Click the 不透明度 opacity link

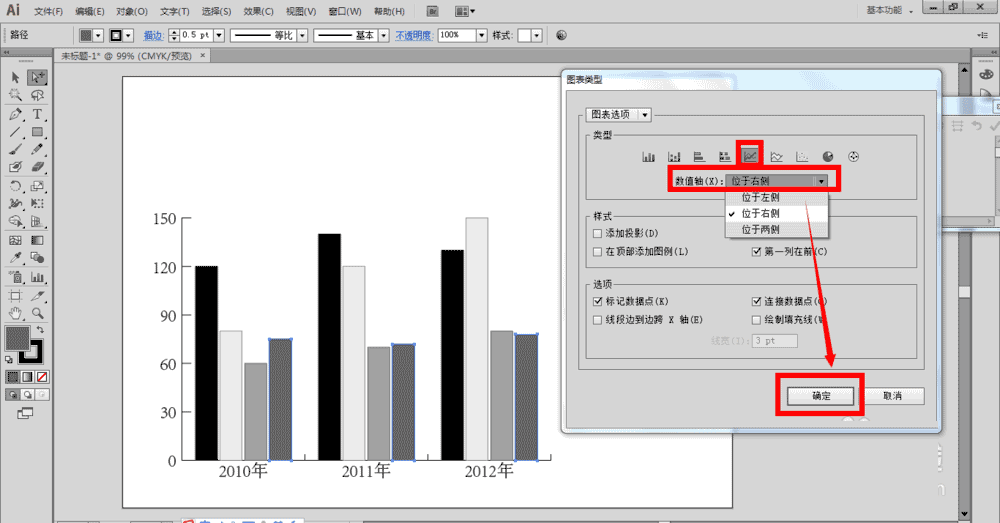[413, 36]
